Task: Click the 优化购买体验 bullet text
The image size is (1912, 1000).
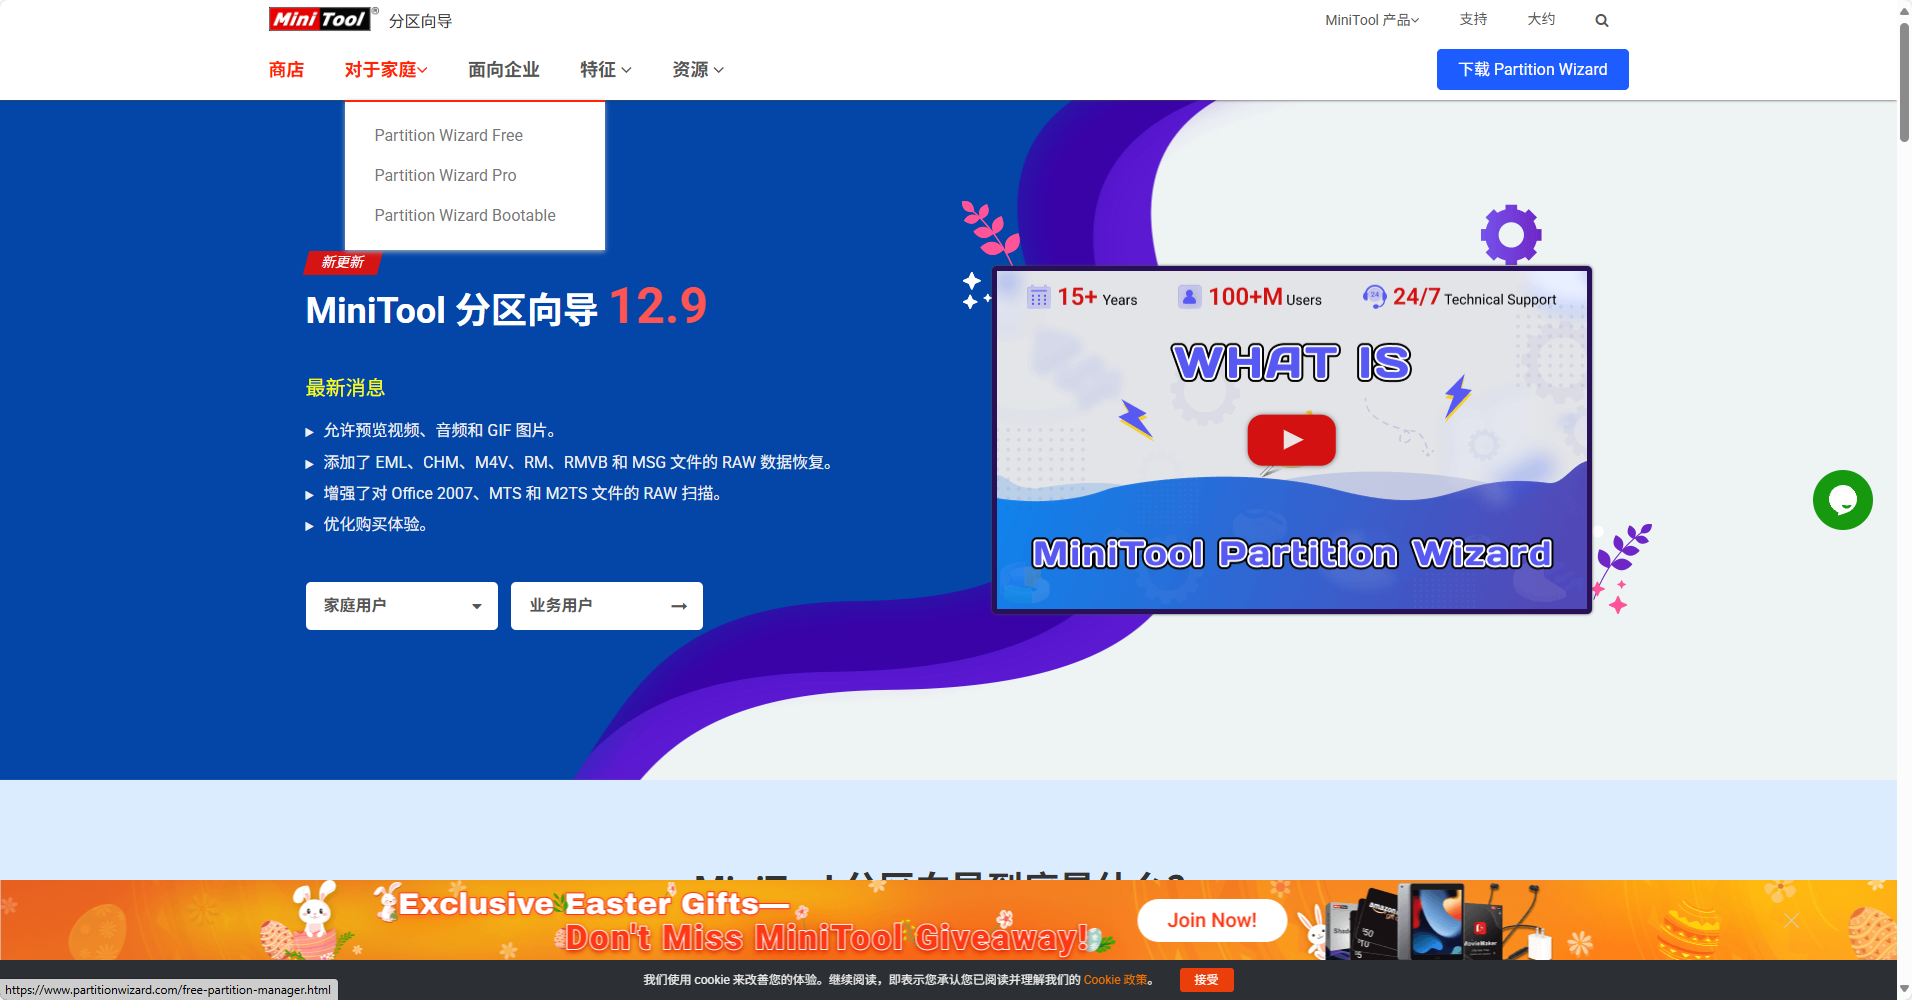Action: 376,525
